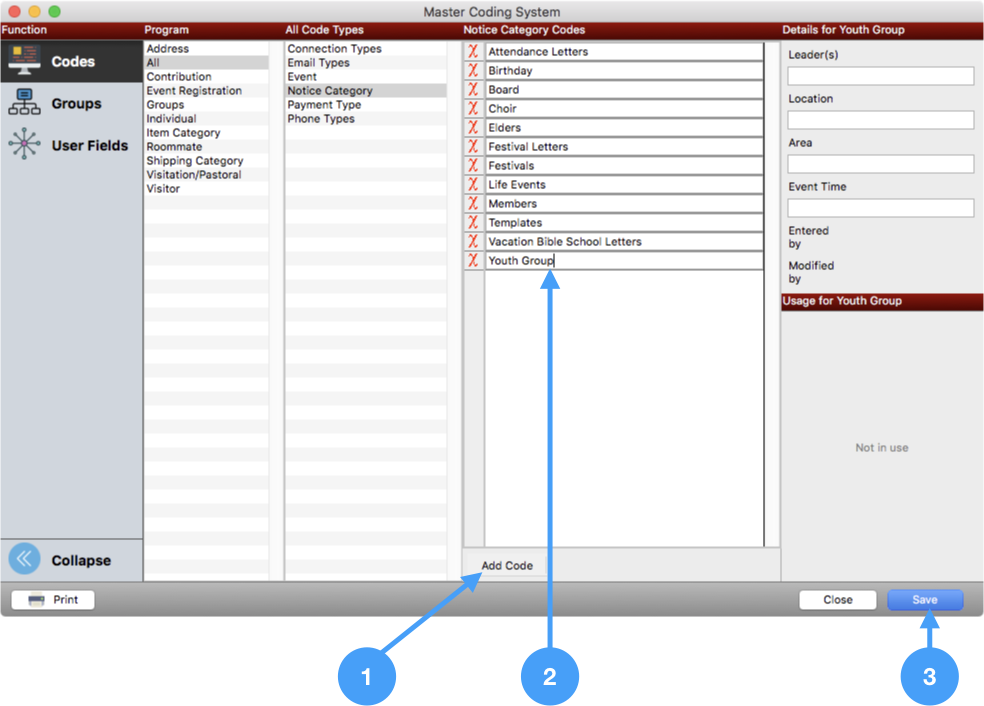Click the Close button
The image size is (984, 706).
[838, 600]
